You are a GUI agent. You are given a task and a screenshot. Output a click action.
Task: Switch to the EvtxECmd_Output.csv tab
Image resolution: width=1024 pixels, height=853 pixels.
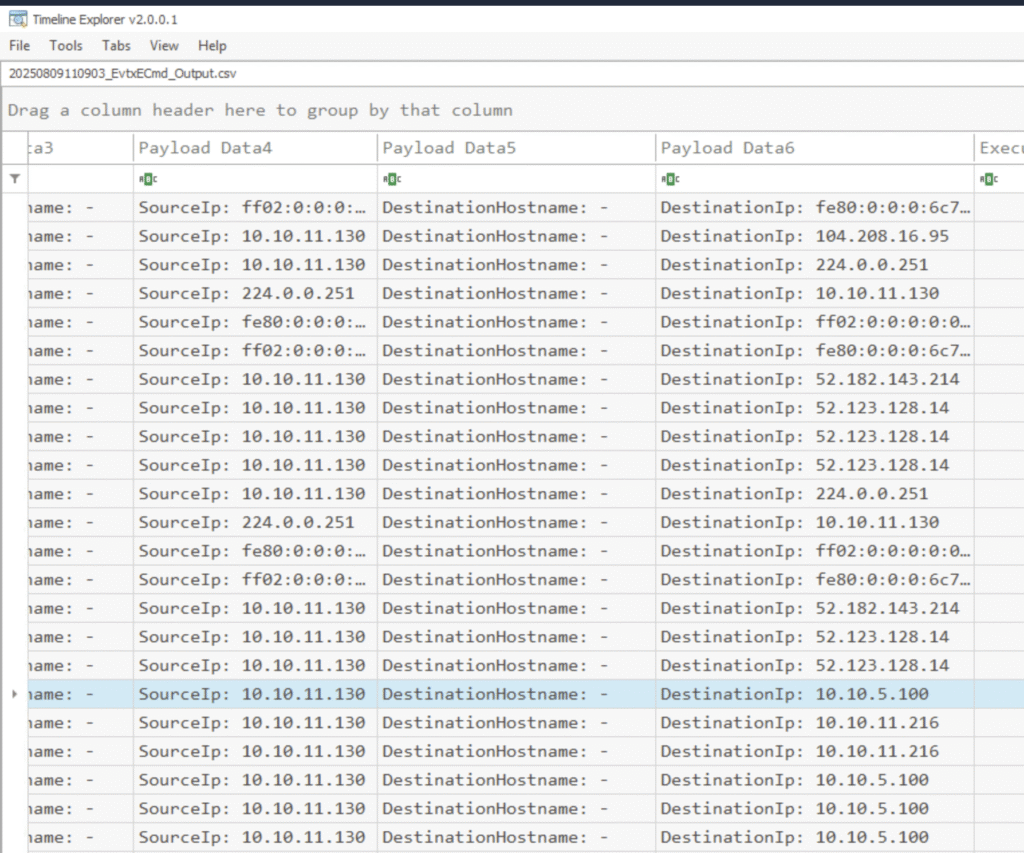122,74
